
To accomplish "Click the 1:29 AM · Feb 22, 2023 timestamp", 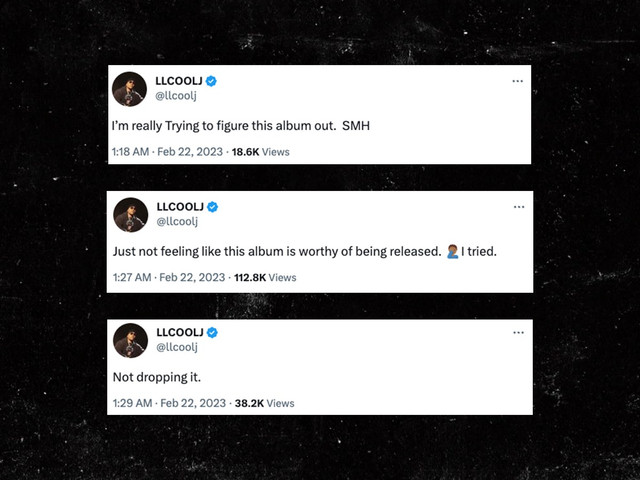I will tap(169, 403).
